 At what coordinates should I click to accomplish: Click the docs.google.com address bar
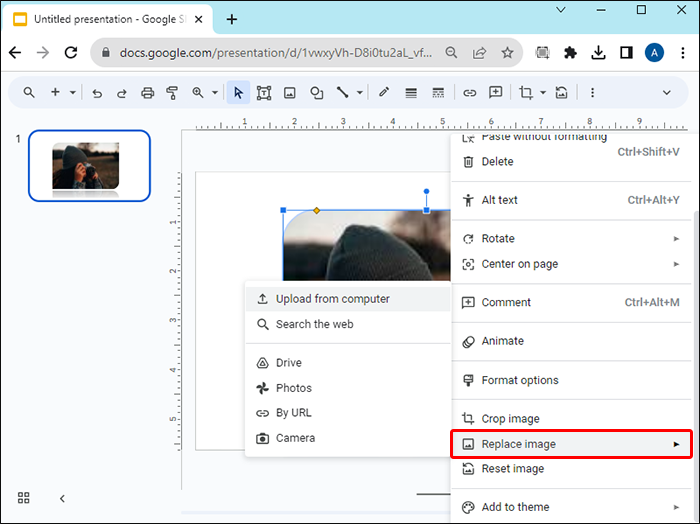point(275,53)
